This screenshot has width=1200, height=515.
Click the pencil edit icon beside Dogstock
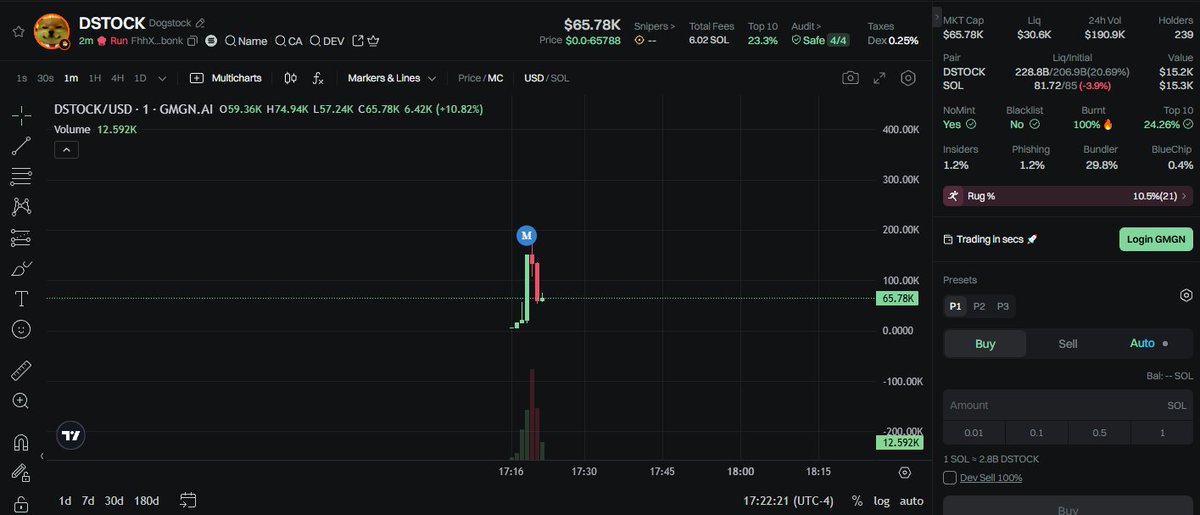(200, 22)
